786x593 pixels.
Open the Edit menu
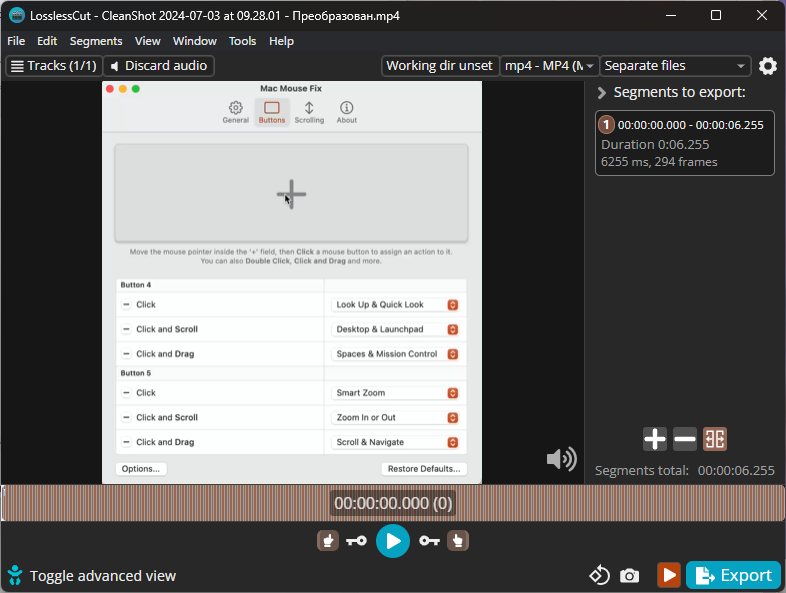[x=47, y=41]
